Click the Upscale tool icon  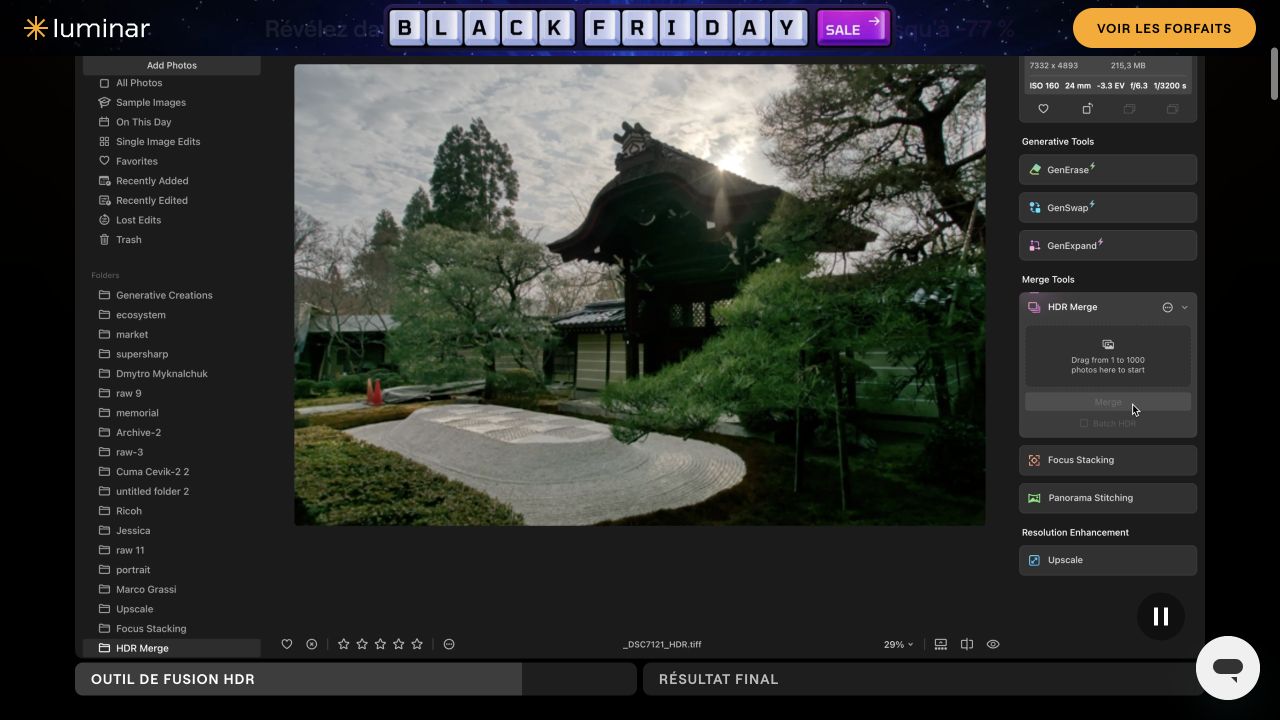1035,560
